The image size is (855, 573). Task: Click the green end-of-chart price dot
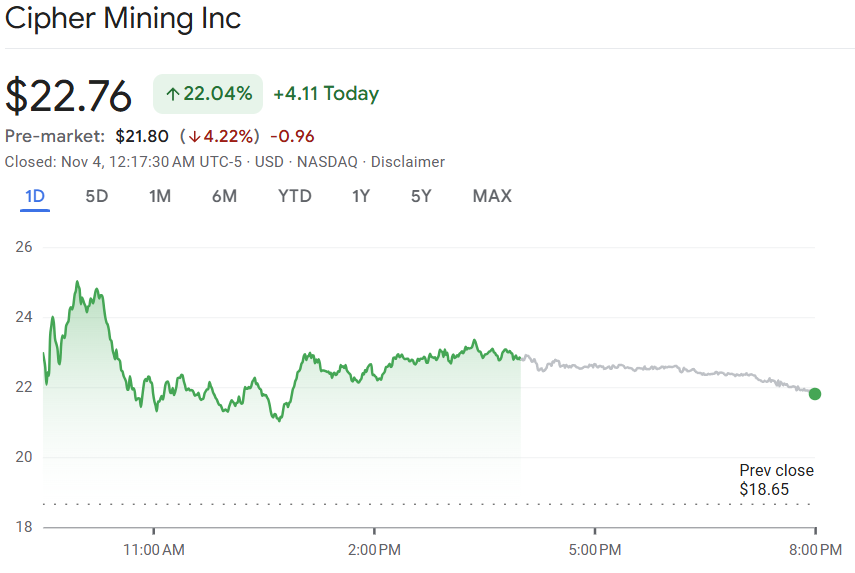[x=815, y=394]
